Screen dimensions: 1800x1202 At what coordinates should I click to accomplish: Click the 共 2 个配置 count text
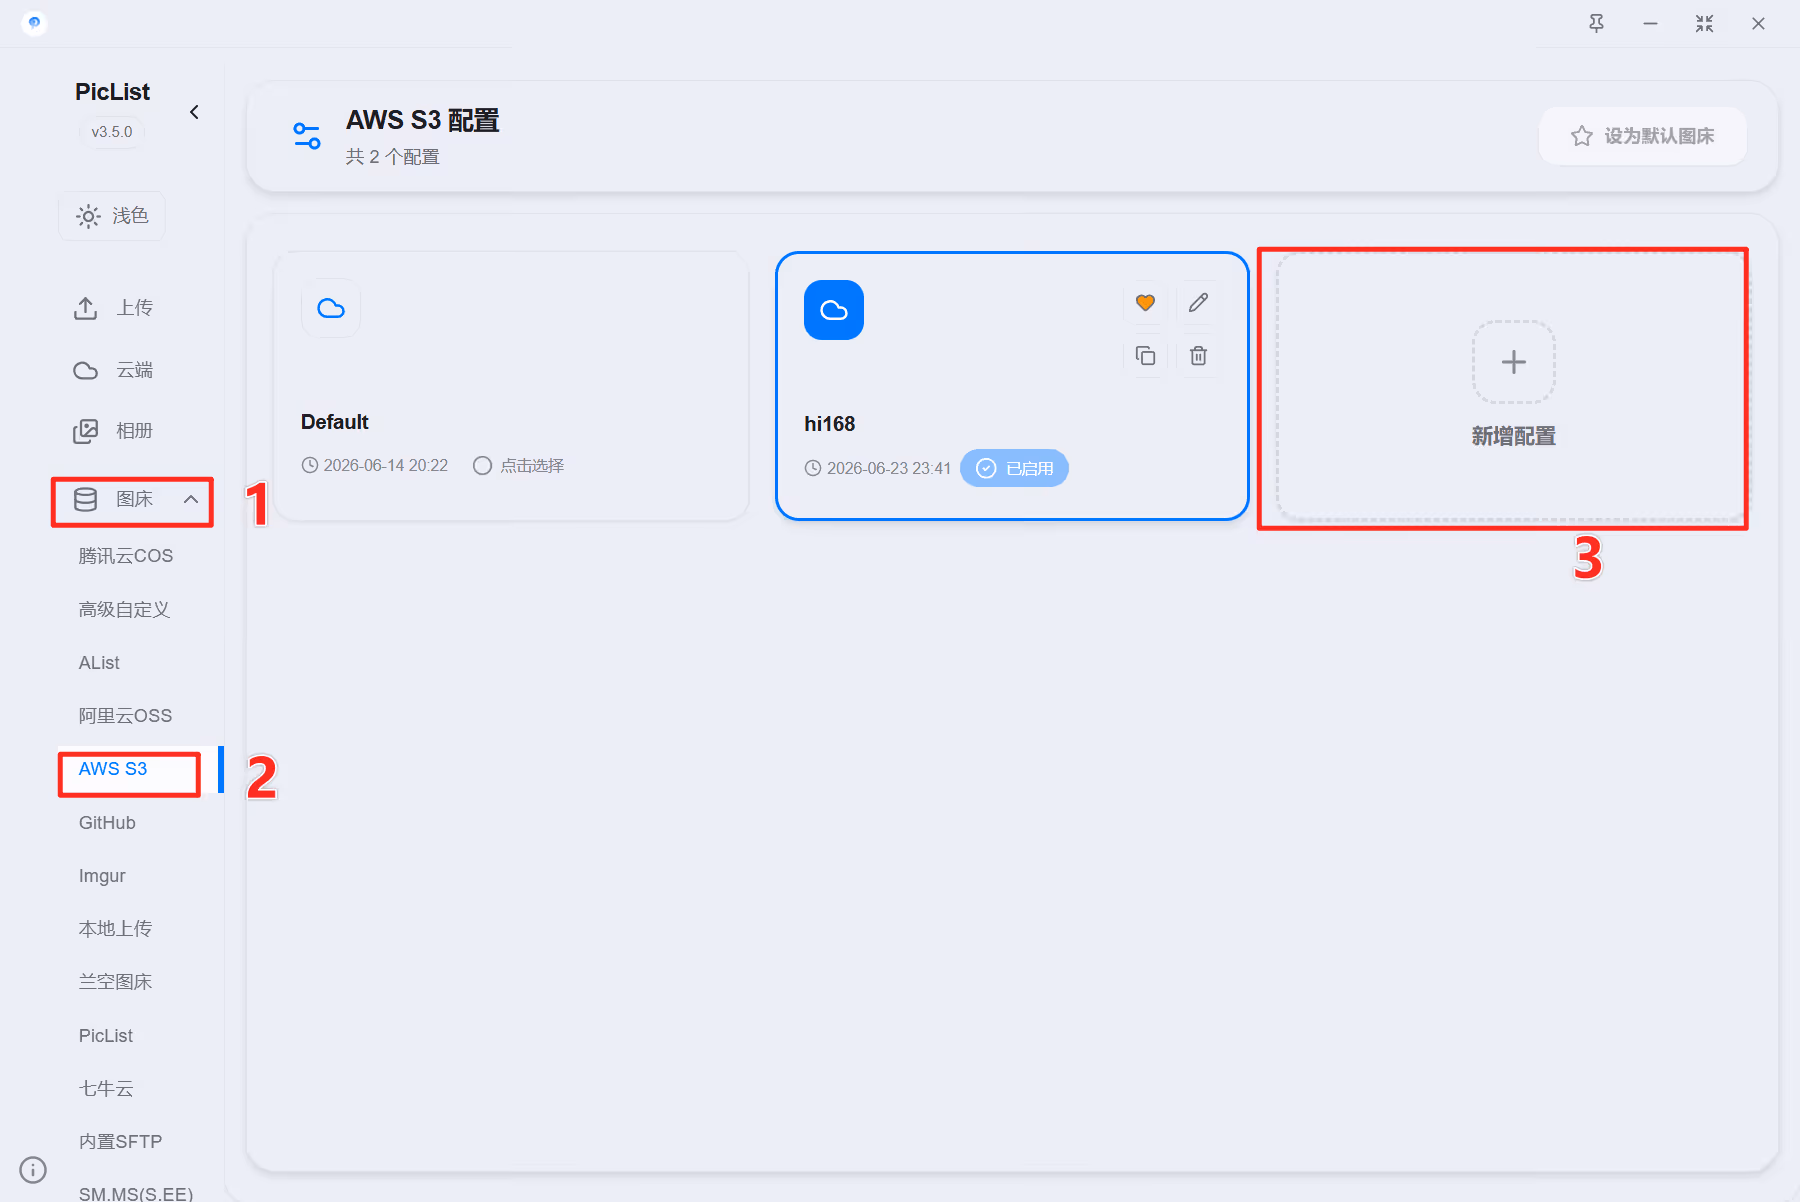[393, 157]
